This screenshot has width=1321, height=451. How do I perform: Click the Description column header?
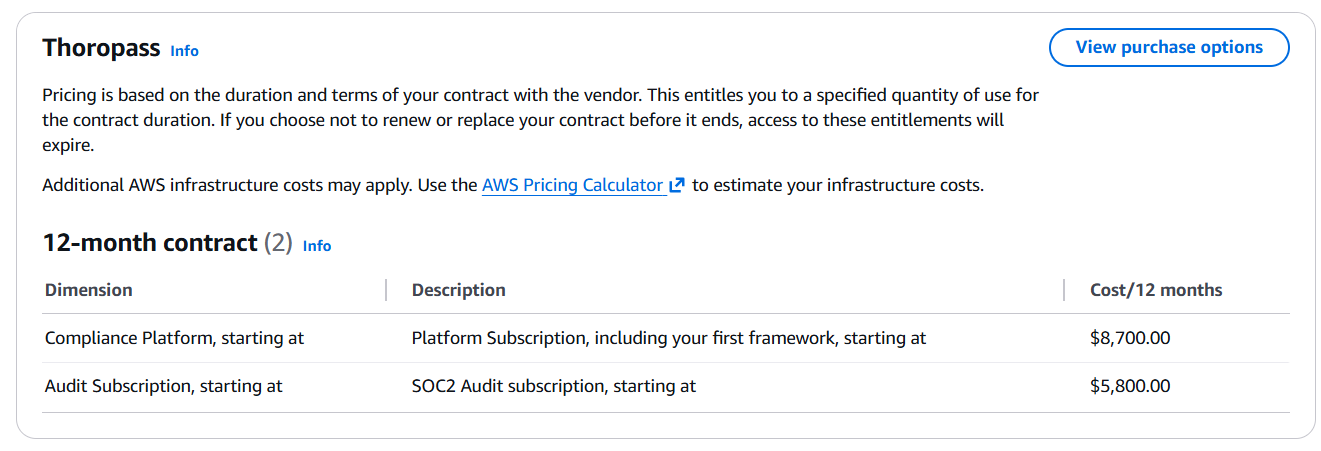click(x=458, y=290)
